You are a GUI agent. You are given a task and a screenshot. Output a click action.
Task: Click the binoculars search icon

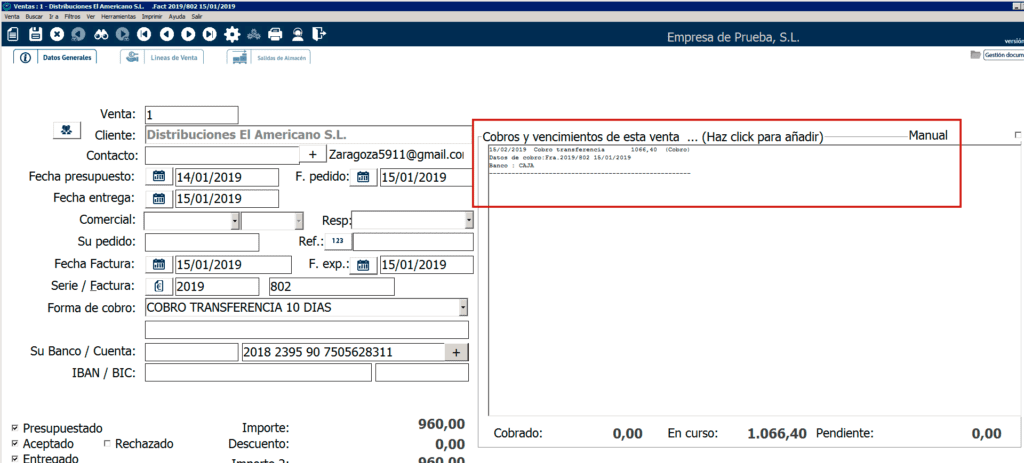coord(101,35)
